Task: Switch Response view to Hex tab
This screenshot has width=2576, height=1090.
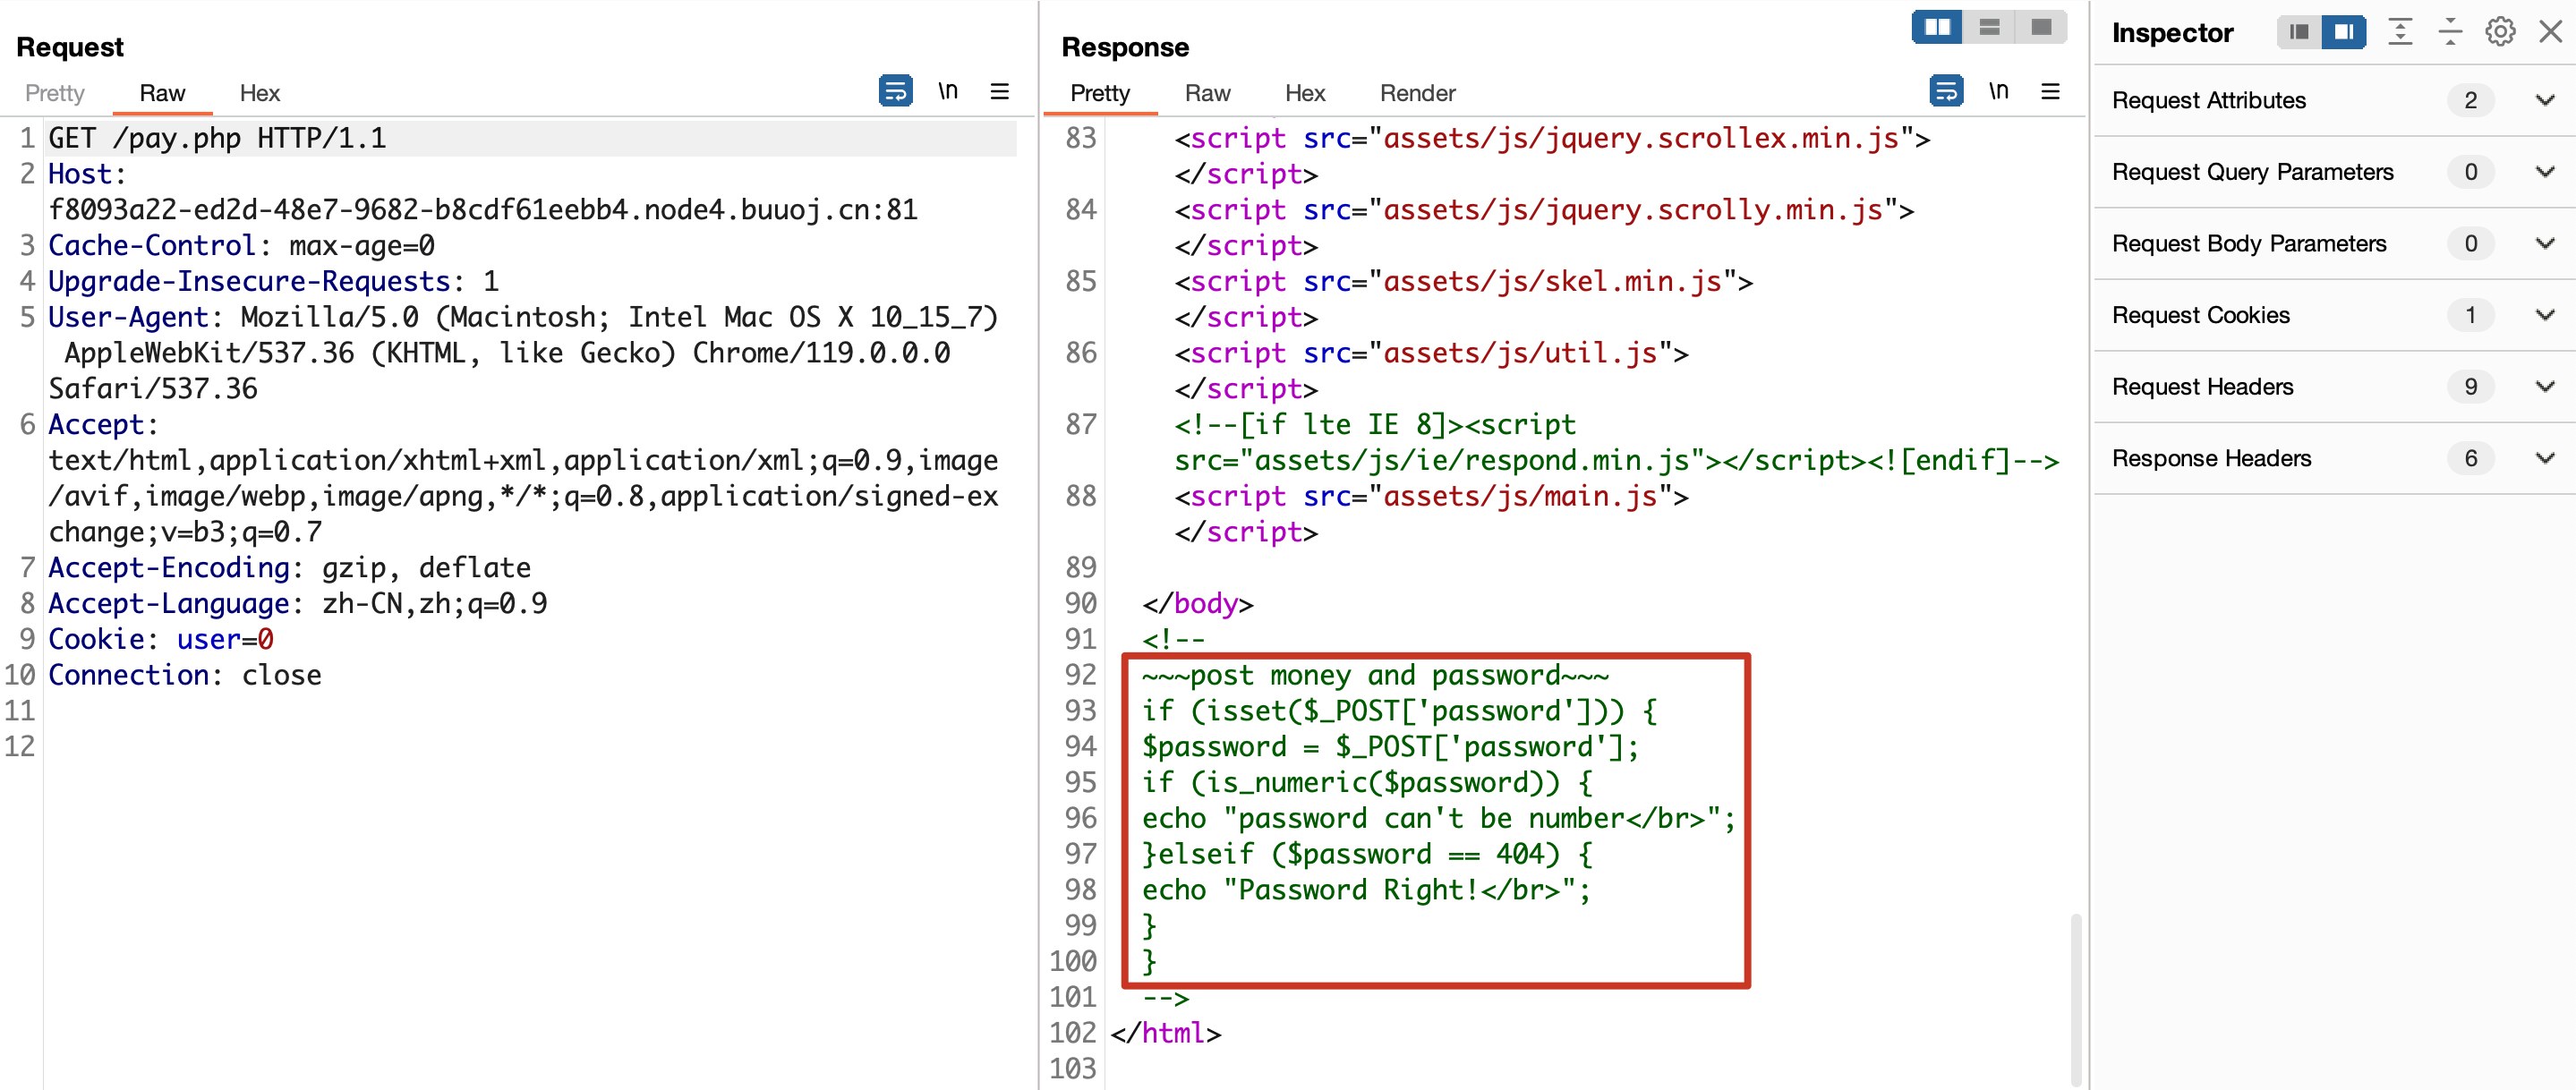Action: (x=1305, y=93)
